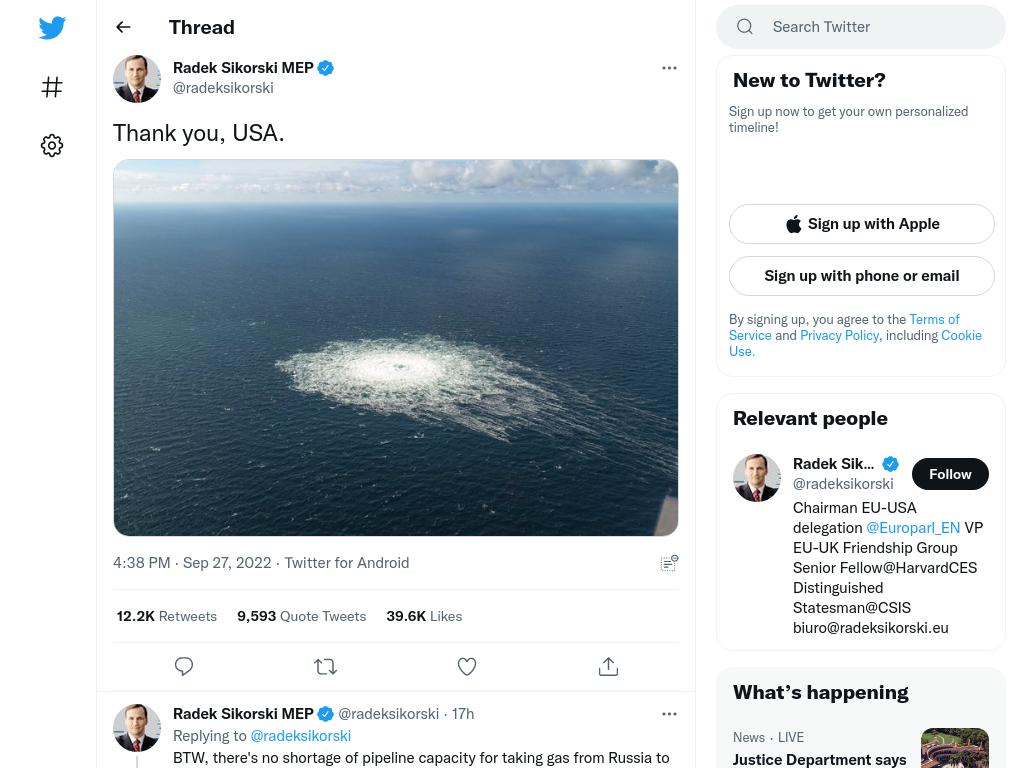Click the share upload icon
1024x768 pixels.
(608, 666)
